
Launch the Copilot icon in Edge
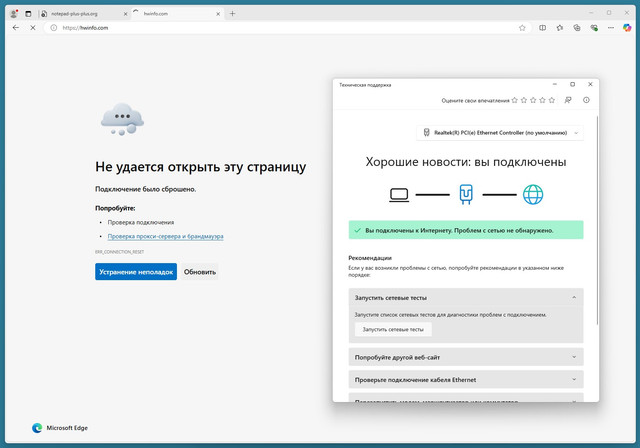(x=627, y=28)
